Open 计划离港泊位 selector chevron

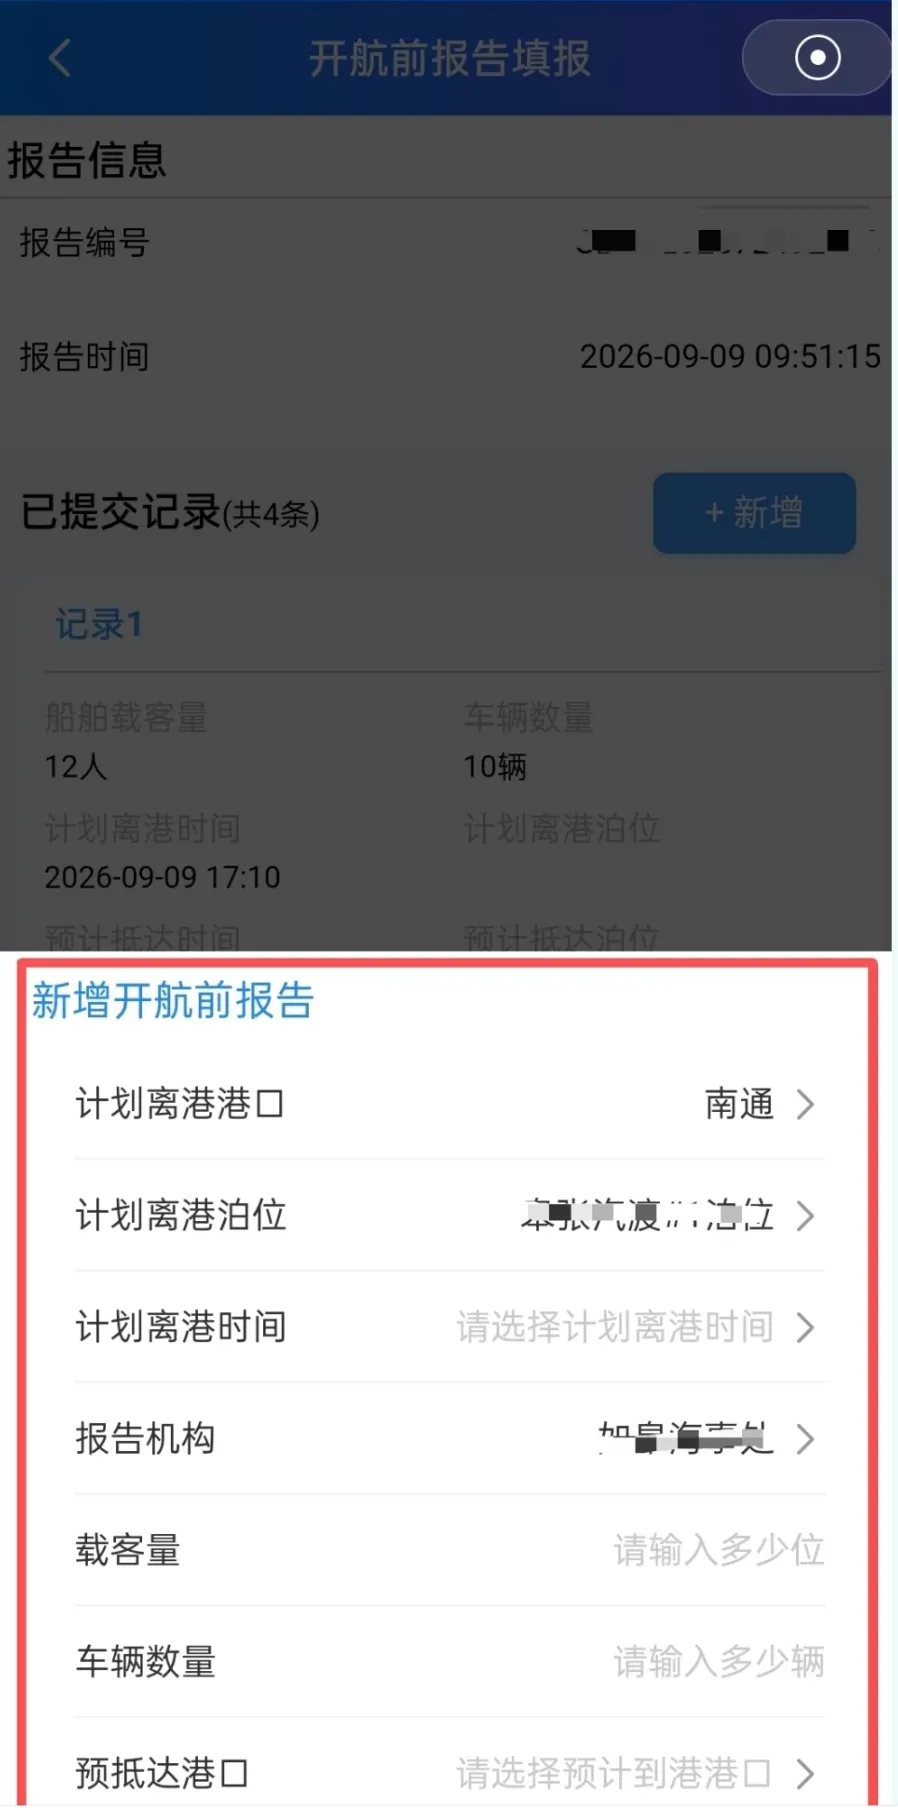pyautogui.click(x=805, y=1216)
